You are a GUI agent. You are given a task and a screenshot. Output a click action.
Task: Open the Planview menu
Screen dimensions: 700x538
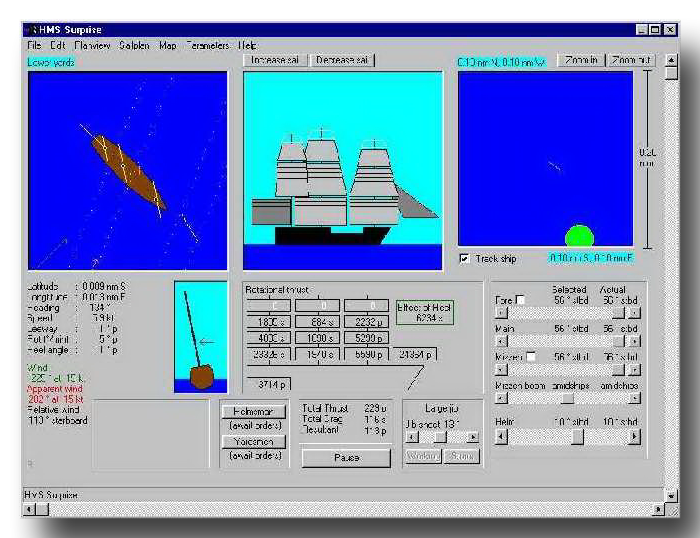[92, 46]
